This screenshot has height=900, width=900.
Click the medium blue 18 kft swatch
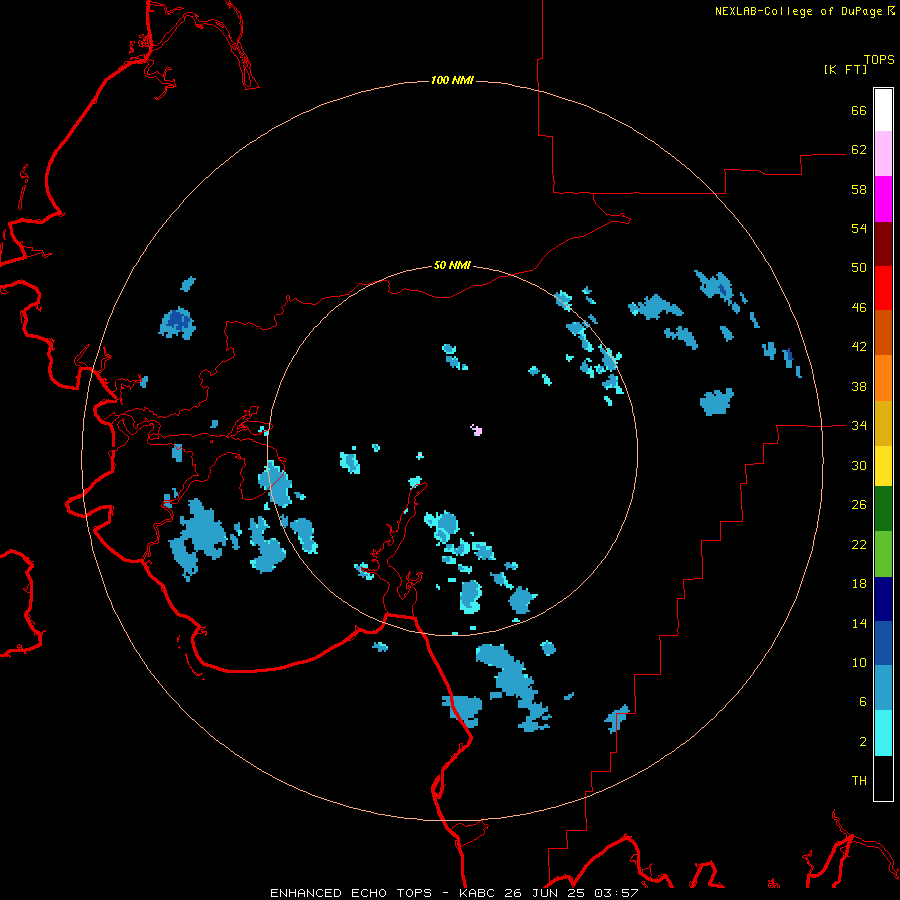(883, 643)
